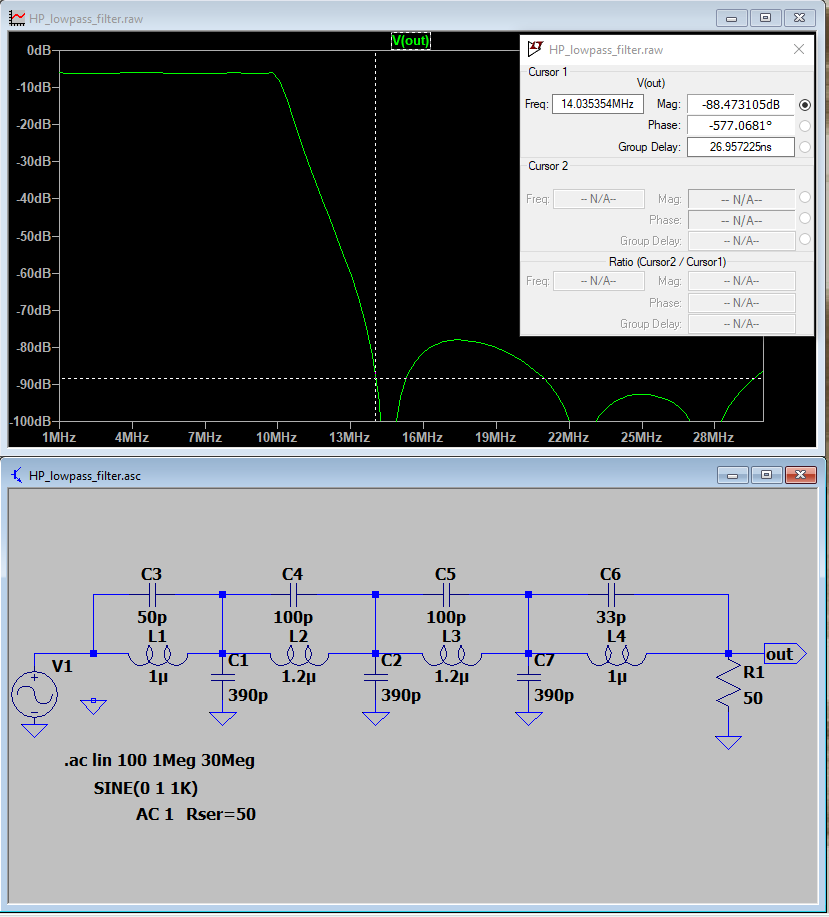Select the Cursor 2 Group Delay radio button

[805, 239]
